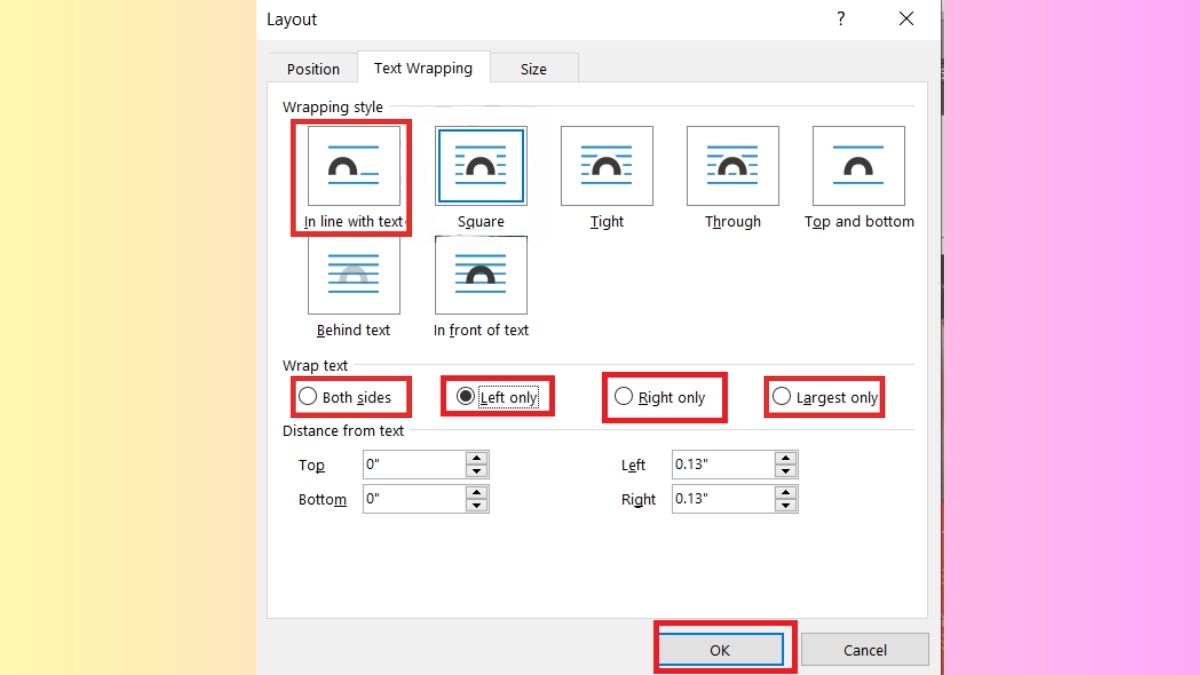
Task: Confirm changes with the OK button
Action: pos(720,650)
